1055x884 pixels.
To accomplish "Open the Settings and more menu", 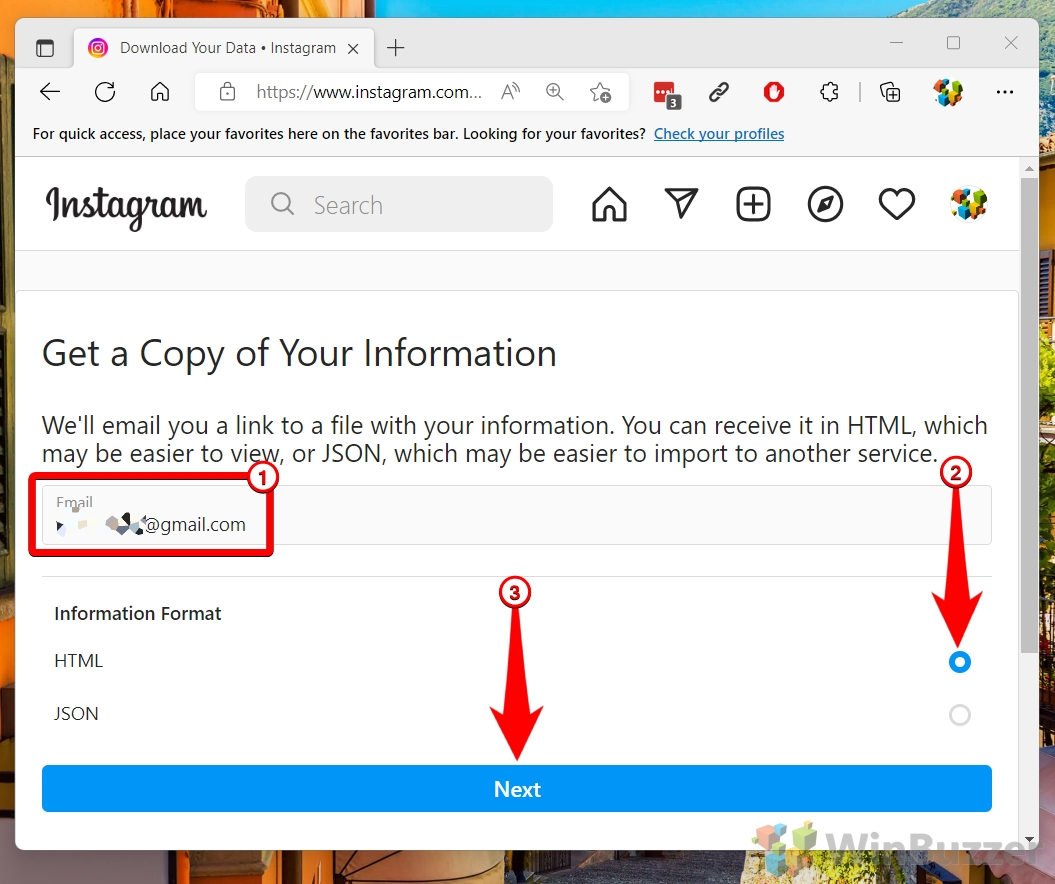I will click(1005, 91).
